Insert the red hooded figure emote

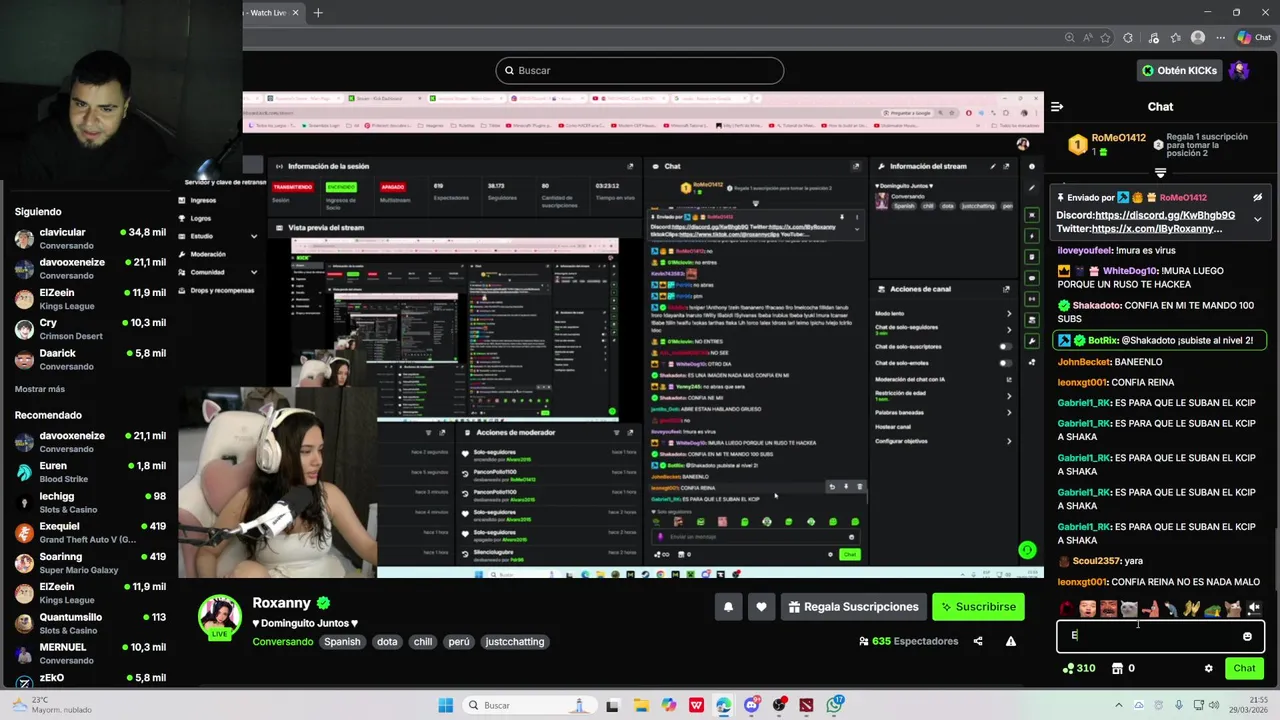coord(1067,608)
